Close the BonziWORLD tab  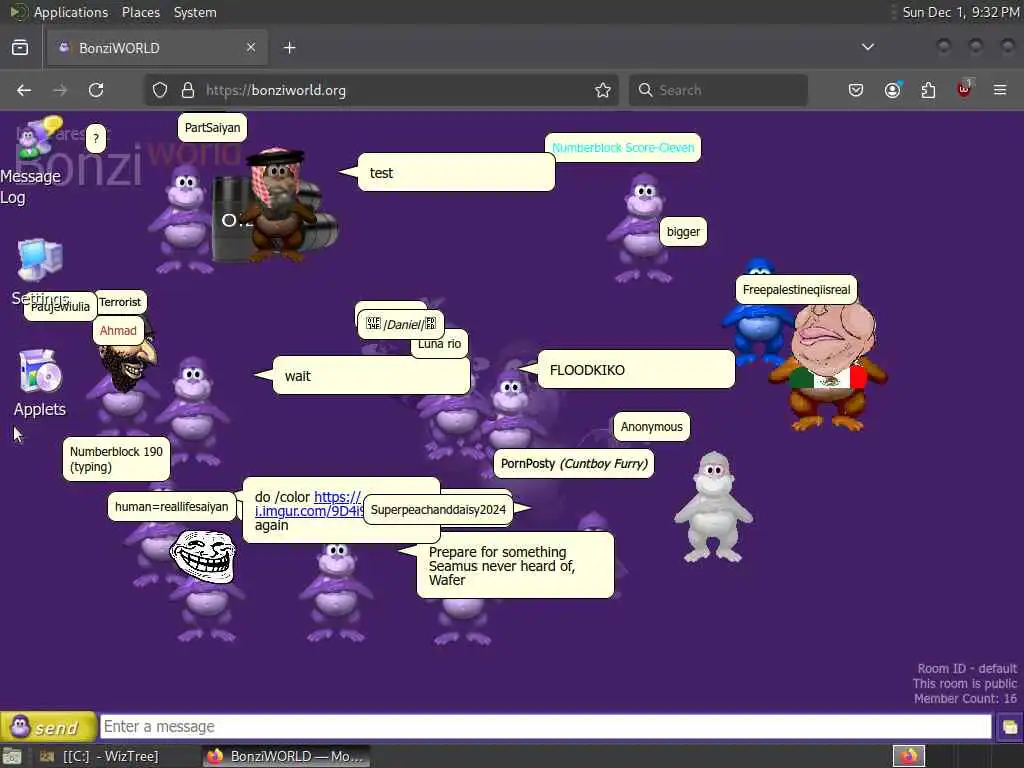point(251,47)
